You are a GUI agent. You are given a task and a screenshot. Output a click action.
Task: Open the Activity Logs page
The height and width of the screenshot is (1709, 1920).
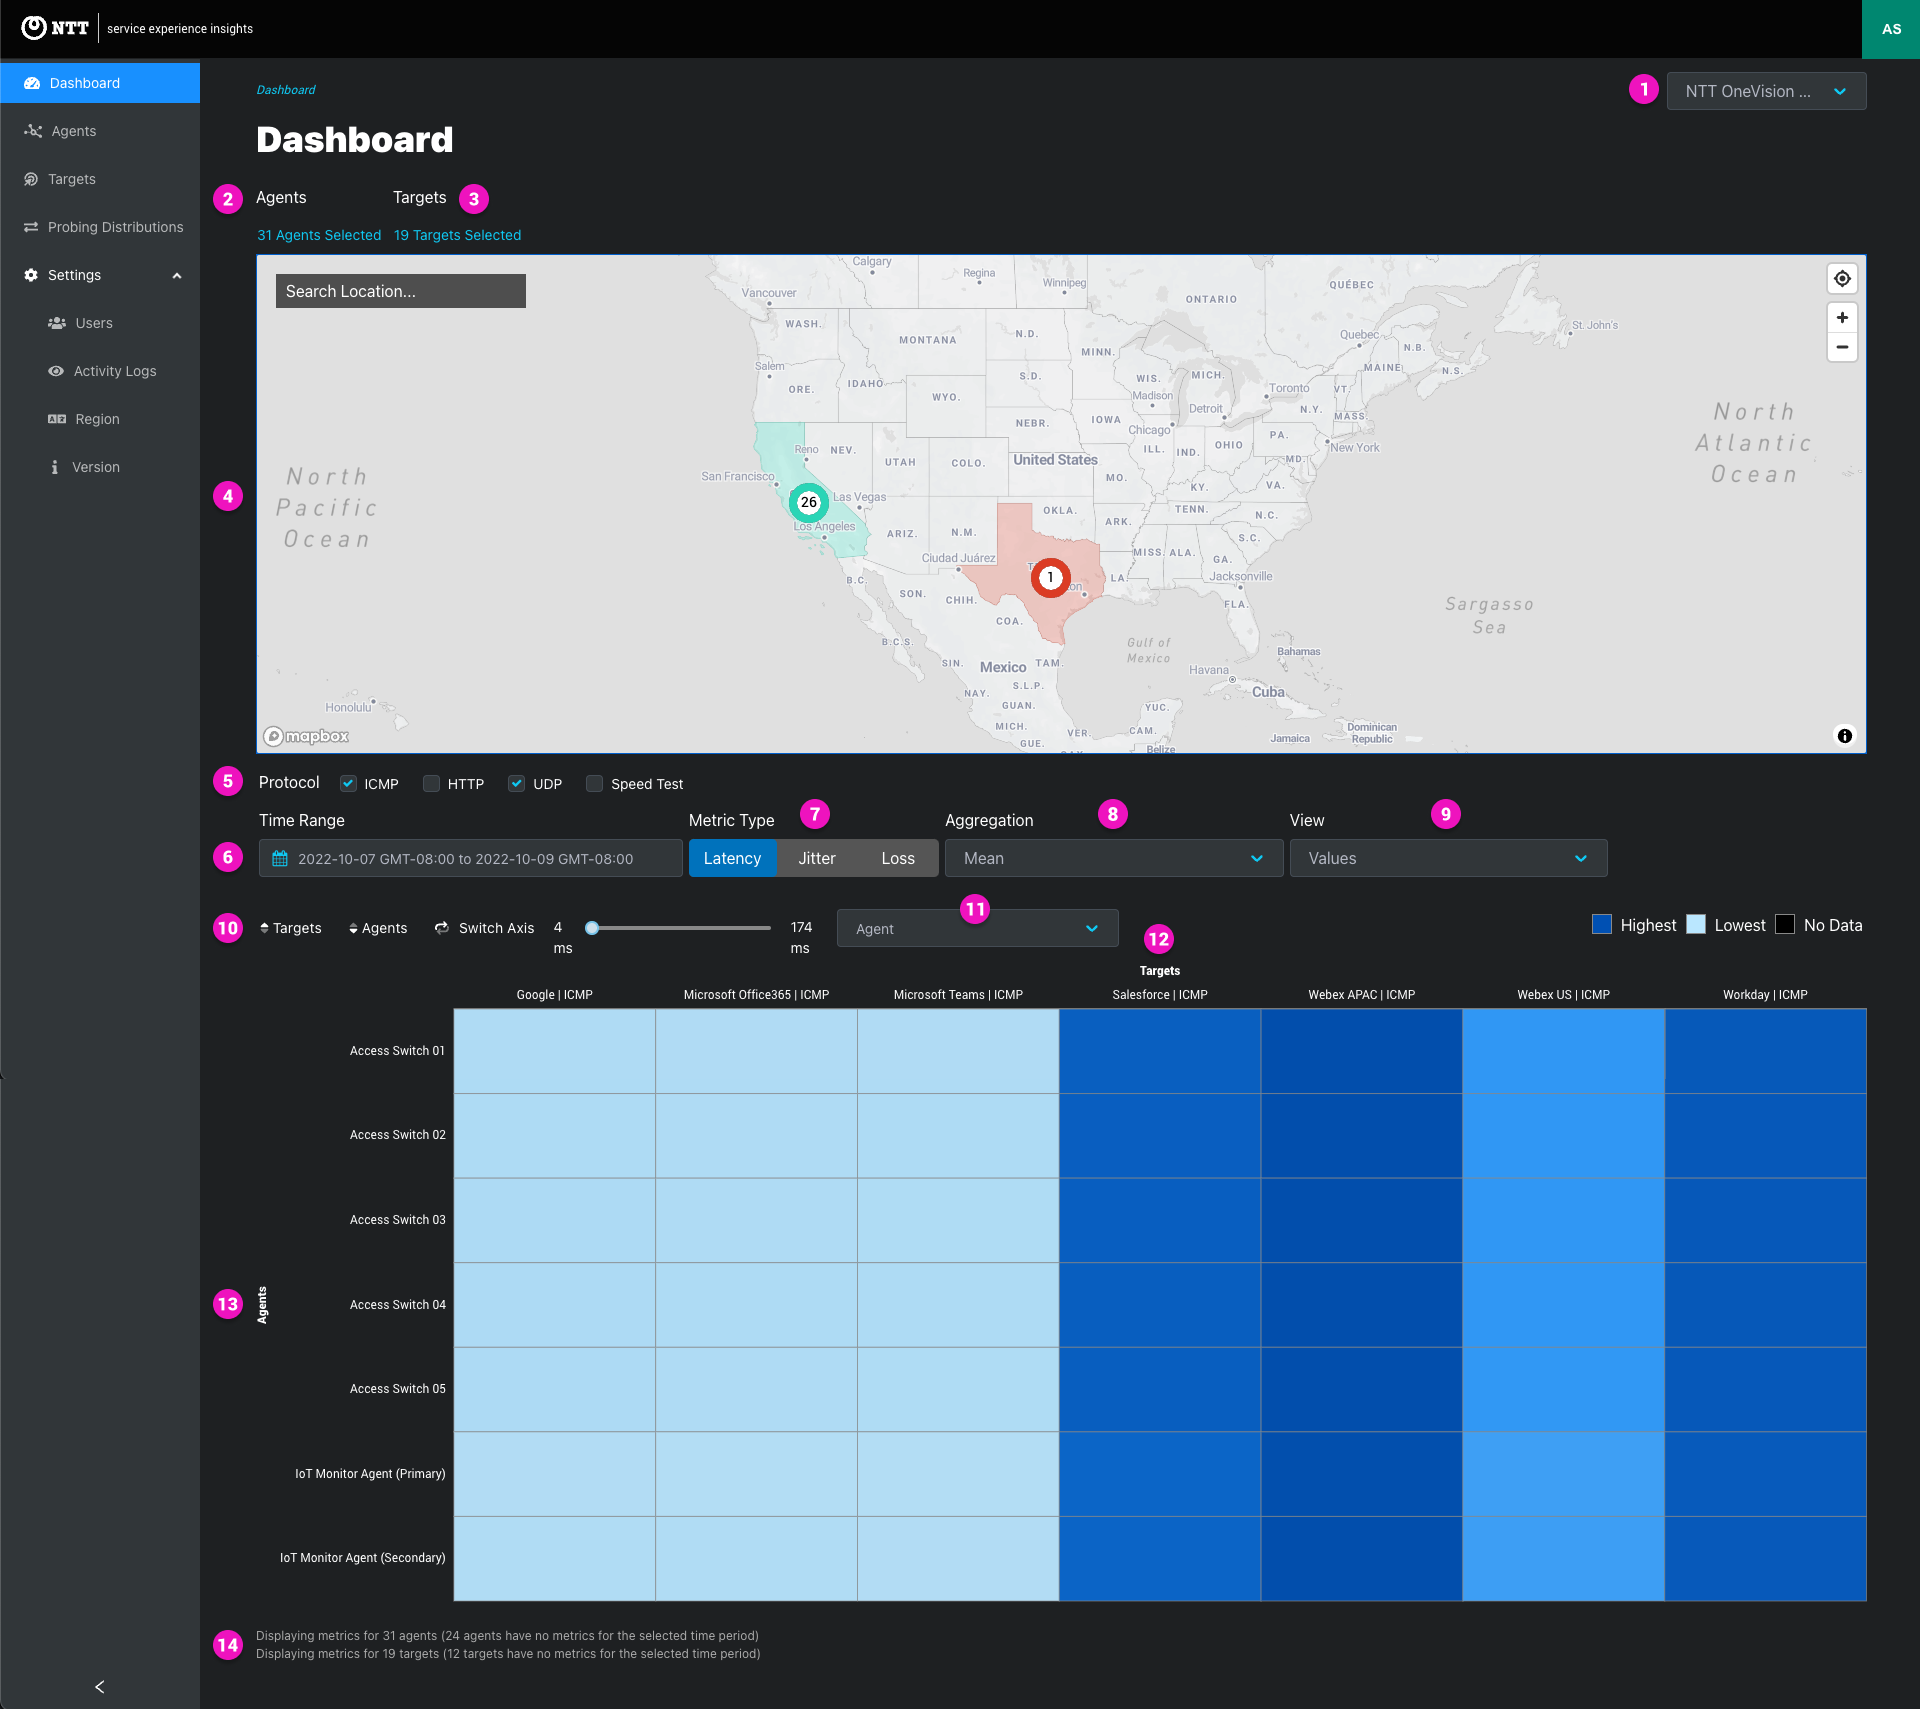[x=100, y=371]
